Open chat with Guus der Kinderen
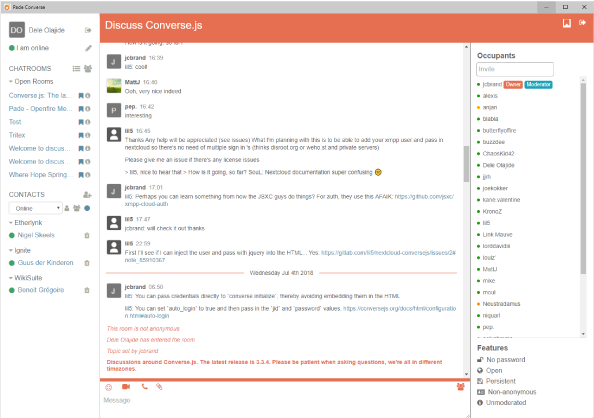The height and width of the screenshot is (418, 594). (45, 263)
